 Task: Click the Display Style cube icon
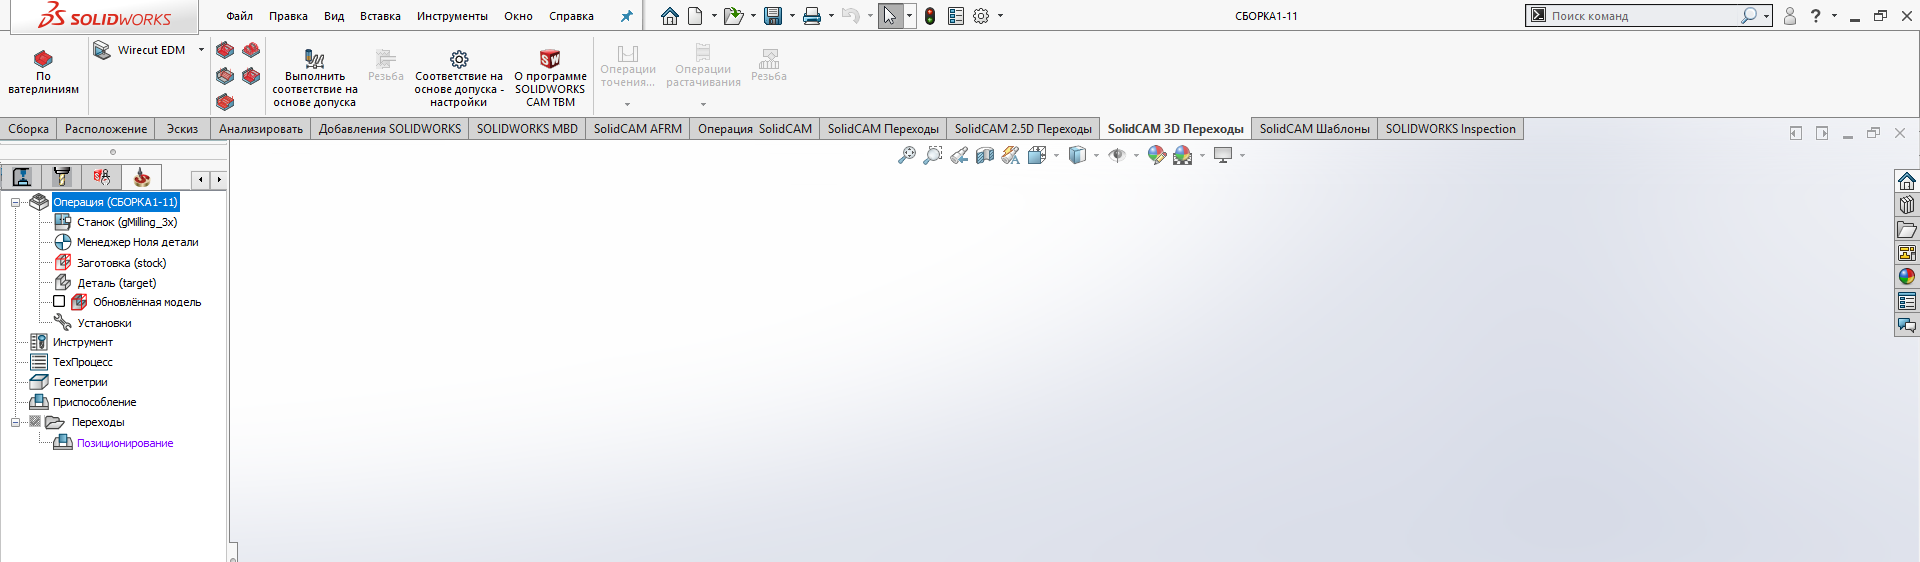click(1077, 155)
